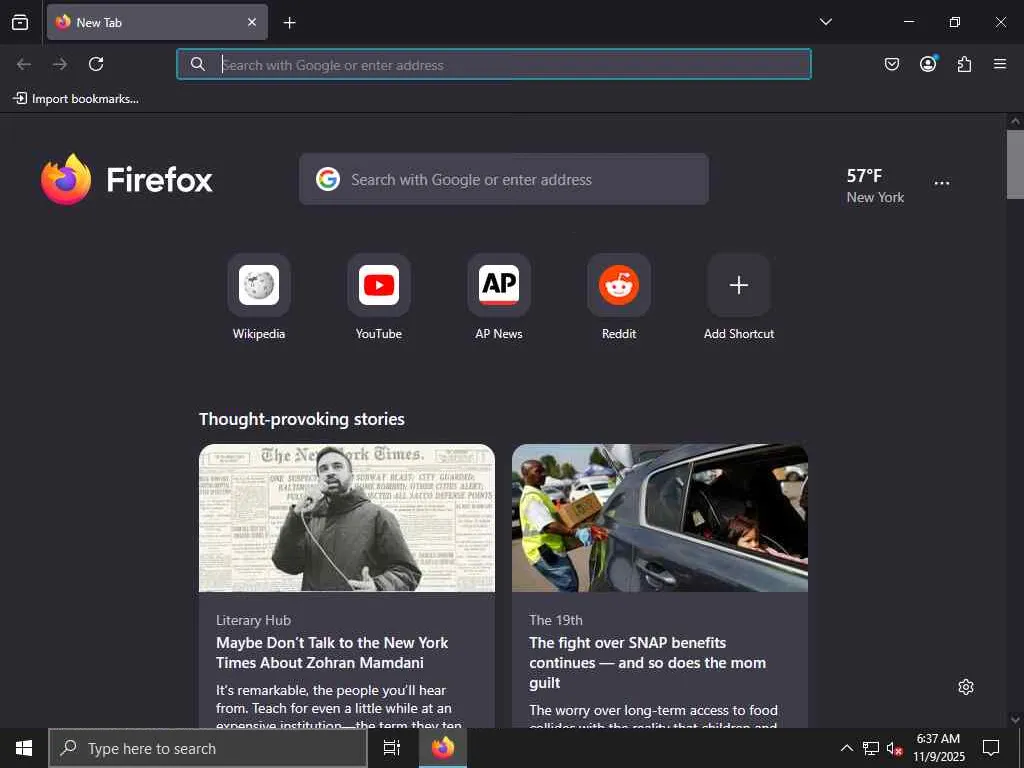Open the 57°F New York weather widget
The image size is (1024, 768).
coord(875,185)
